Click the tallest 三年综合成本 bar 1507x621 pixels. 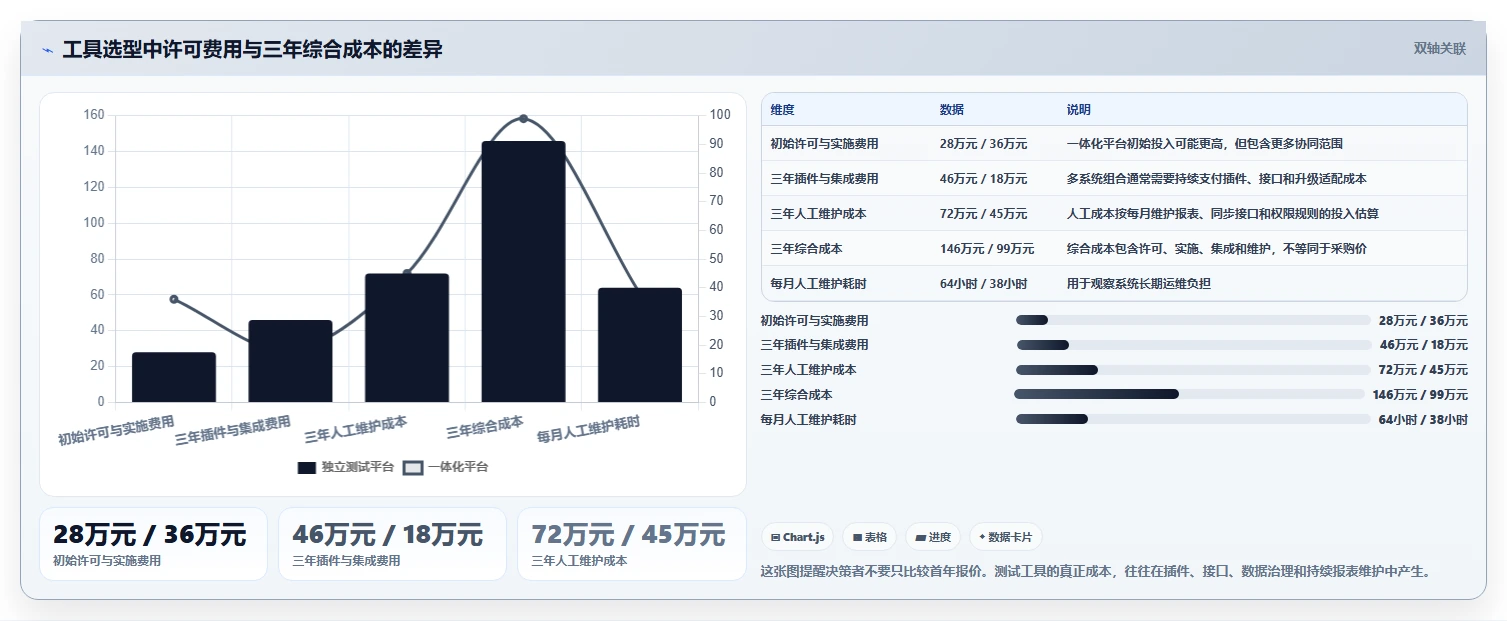(x=523, y=272)
